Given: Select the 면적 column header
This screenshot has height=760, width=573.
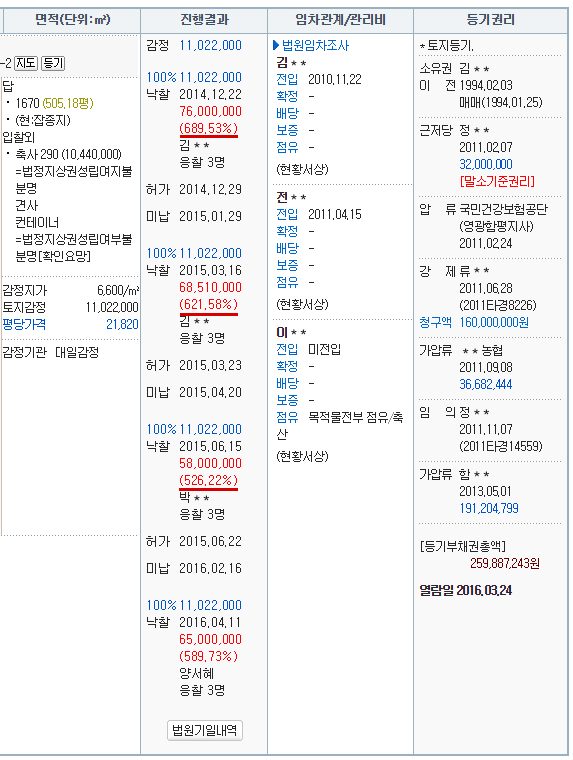Looking at the screenshot, I should (x=73, y=20).
